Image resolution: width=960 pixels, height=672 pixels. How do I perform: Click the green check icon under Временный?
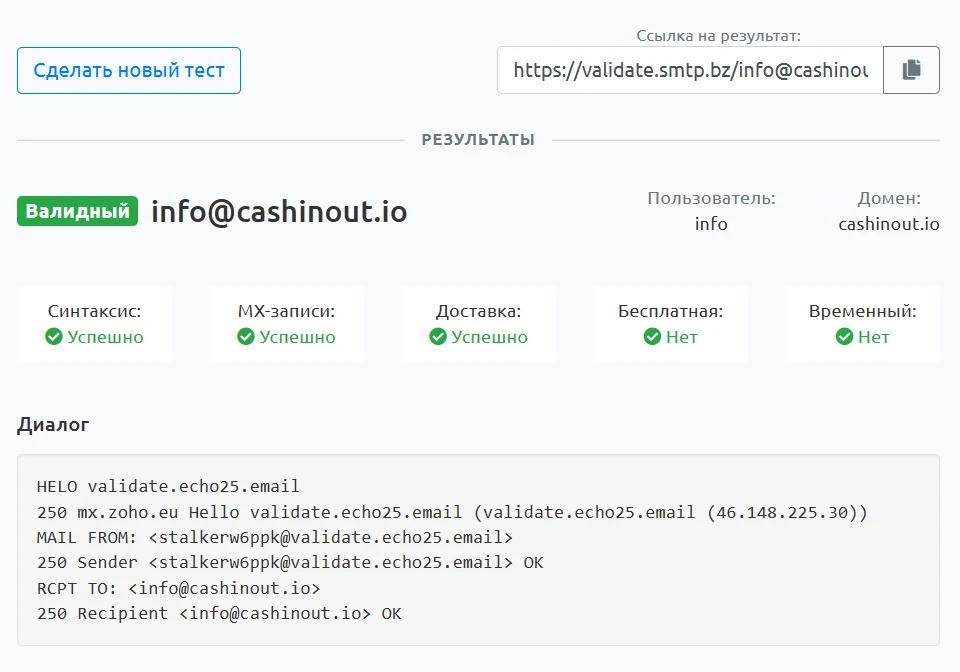tap(844, 337)
